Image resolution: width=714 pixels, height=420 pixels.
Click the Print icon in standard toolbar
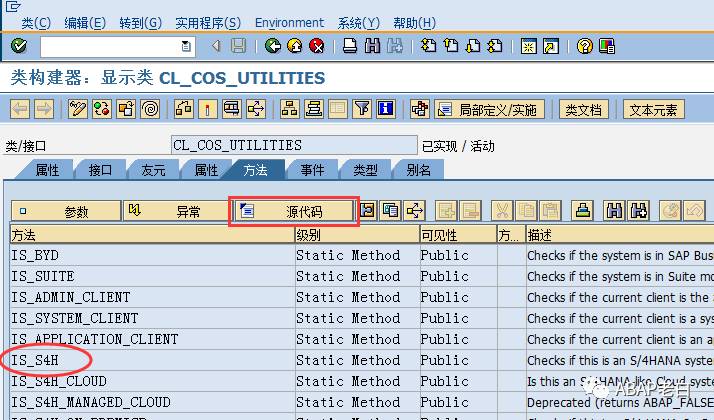click(350, 46)
